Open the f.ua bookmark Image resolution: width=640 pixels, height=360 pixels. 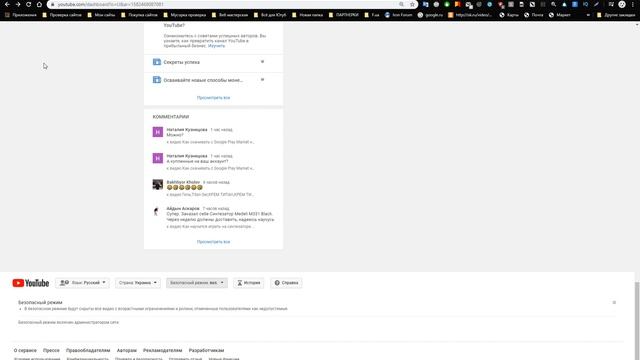pyautogui.click(x=372, y=15)
